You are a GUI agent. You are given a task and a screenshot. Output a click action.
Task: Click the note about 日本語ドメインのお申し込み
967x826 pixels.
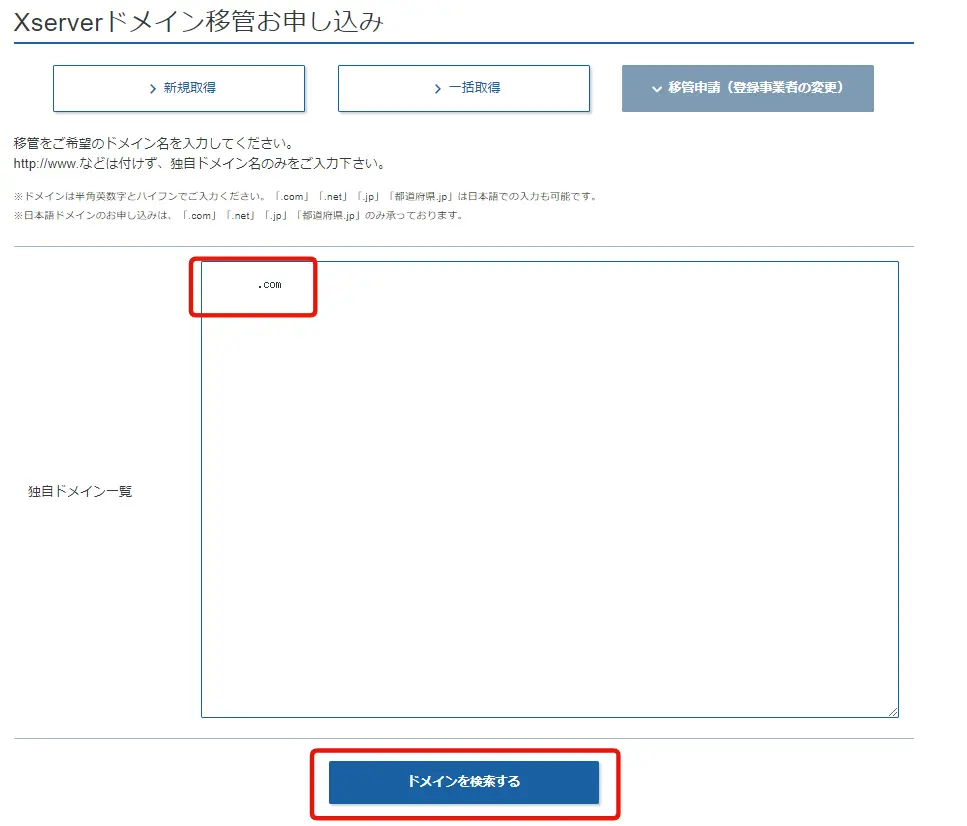pos(238,215)
